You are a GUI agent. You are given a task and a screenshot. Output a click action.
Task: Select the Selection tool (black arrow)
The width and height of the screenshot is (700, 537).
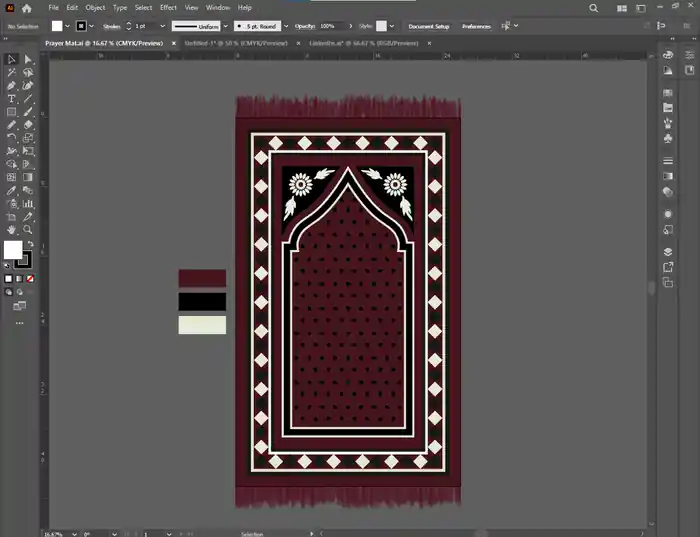click(12, 59)
